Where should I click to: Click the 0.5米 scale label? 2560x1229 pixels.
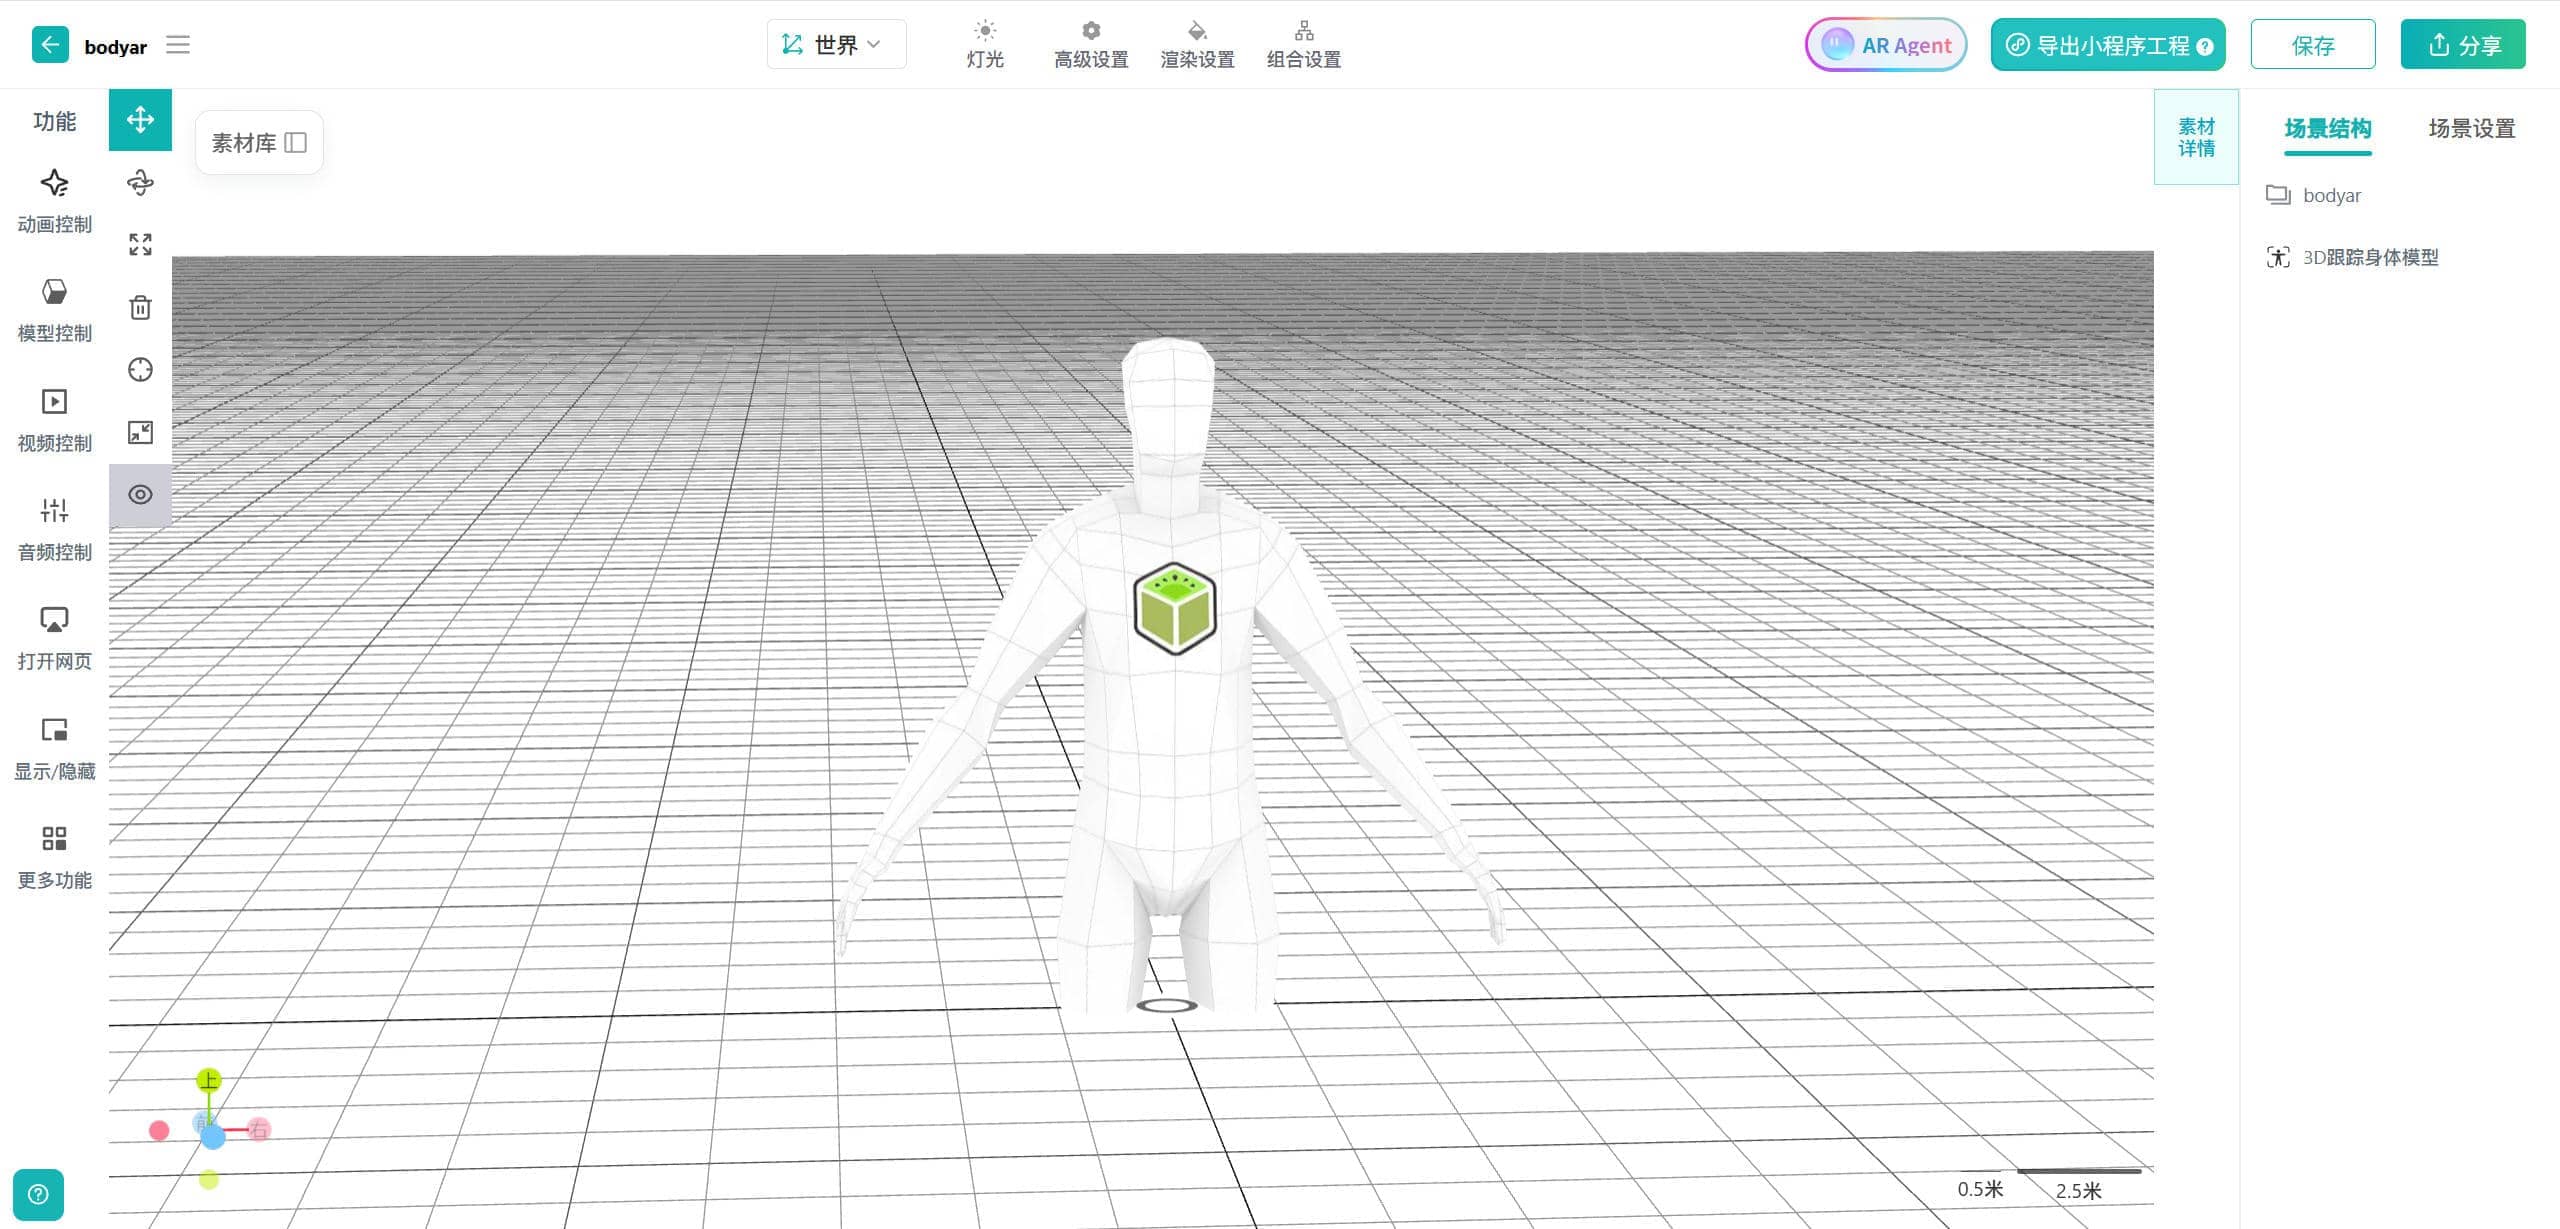1980,1188
